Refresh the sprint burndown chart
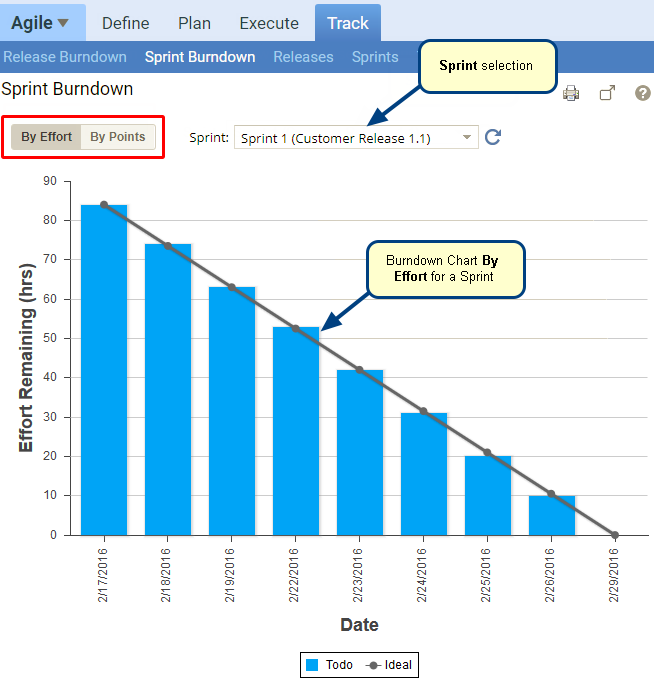 pyautogui.click(x=492, y=137)
